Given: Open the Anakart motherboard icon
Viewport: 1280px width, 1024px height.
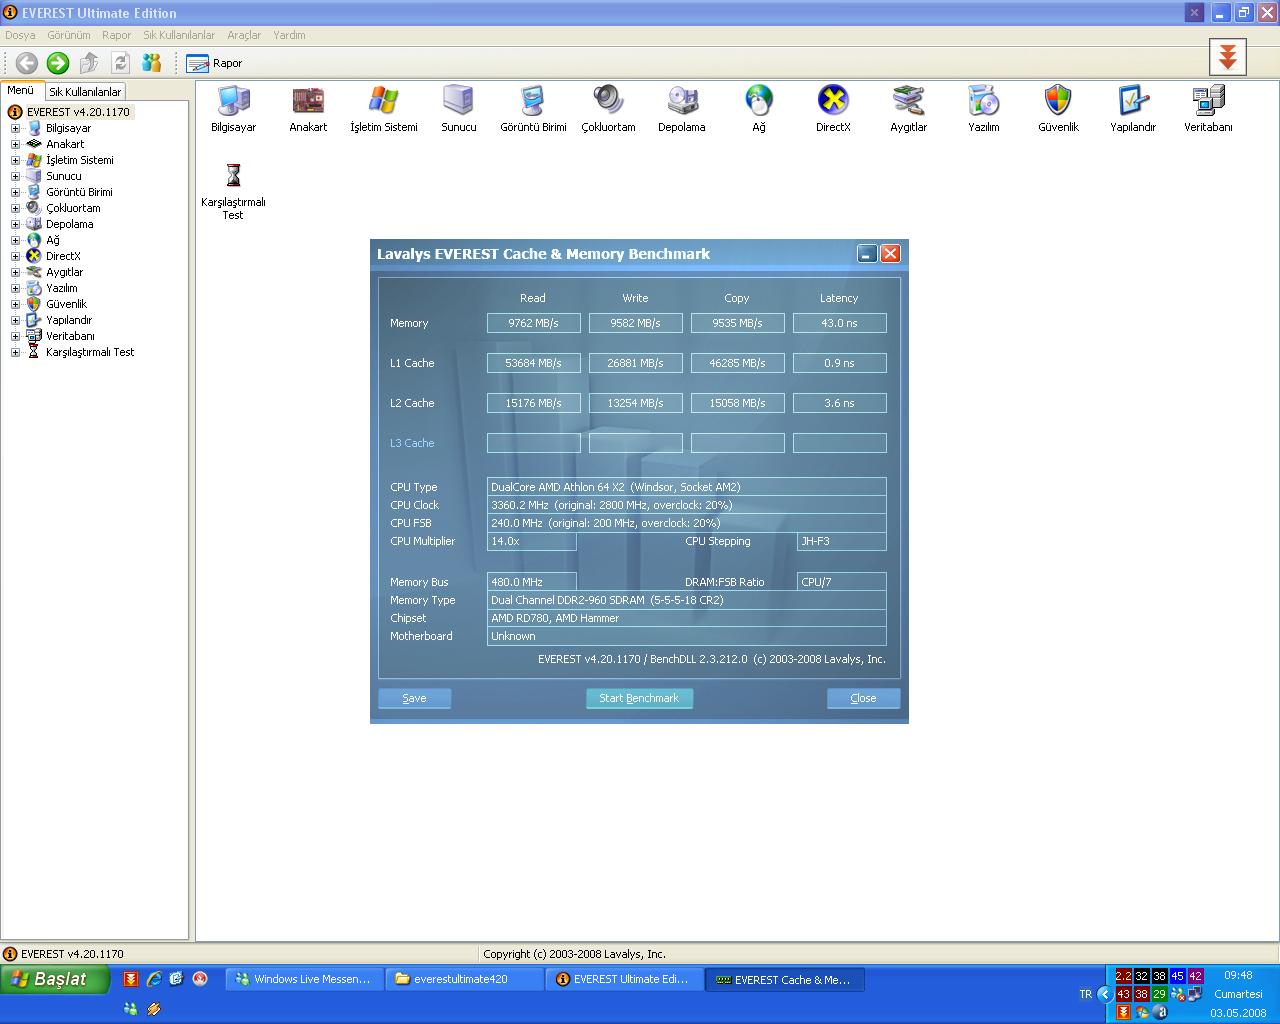Looking at the screenshot, I should coord(308,109).
